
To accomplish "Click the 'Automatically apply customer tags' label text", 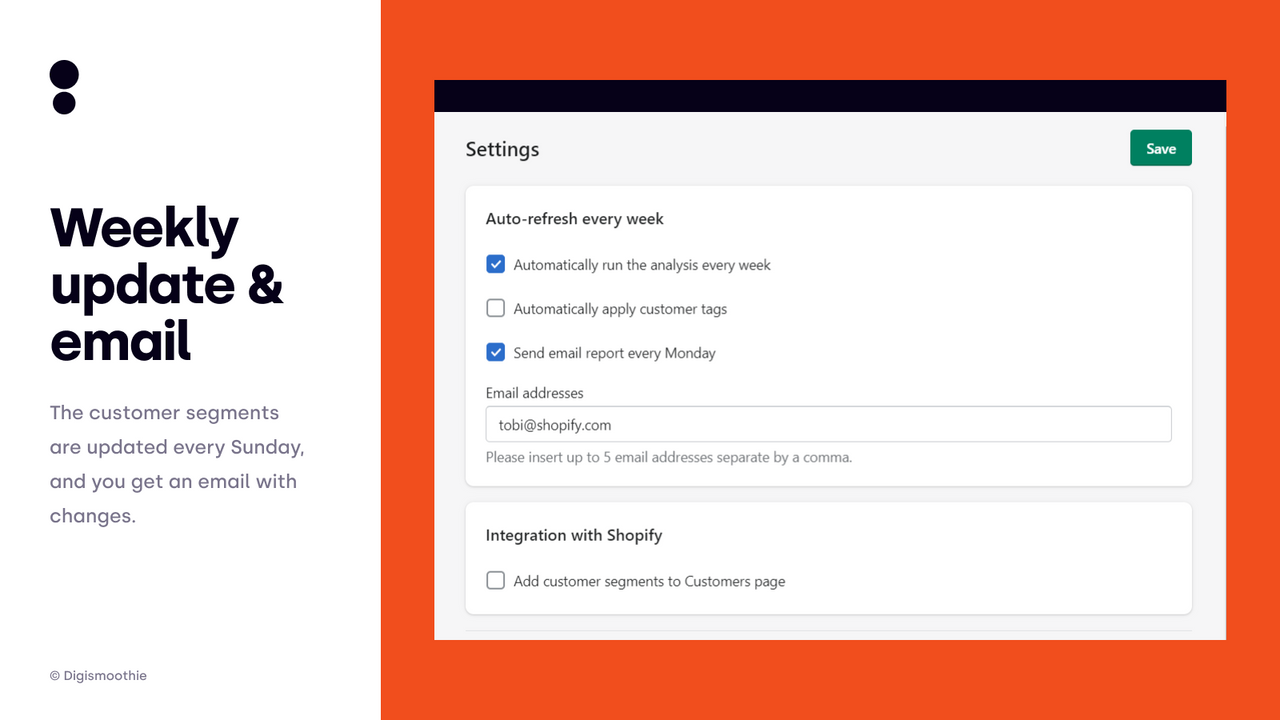I will click(x=620, y=309).
